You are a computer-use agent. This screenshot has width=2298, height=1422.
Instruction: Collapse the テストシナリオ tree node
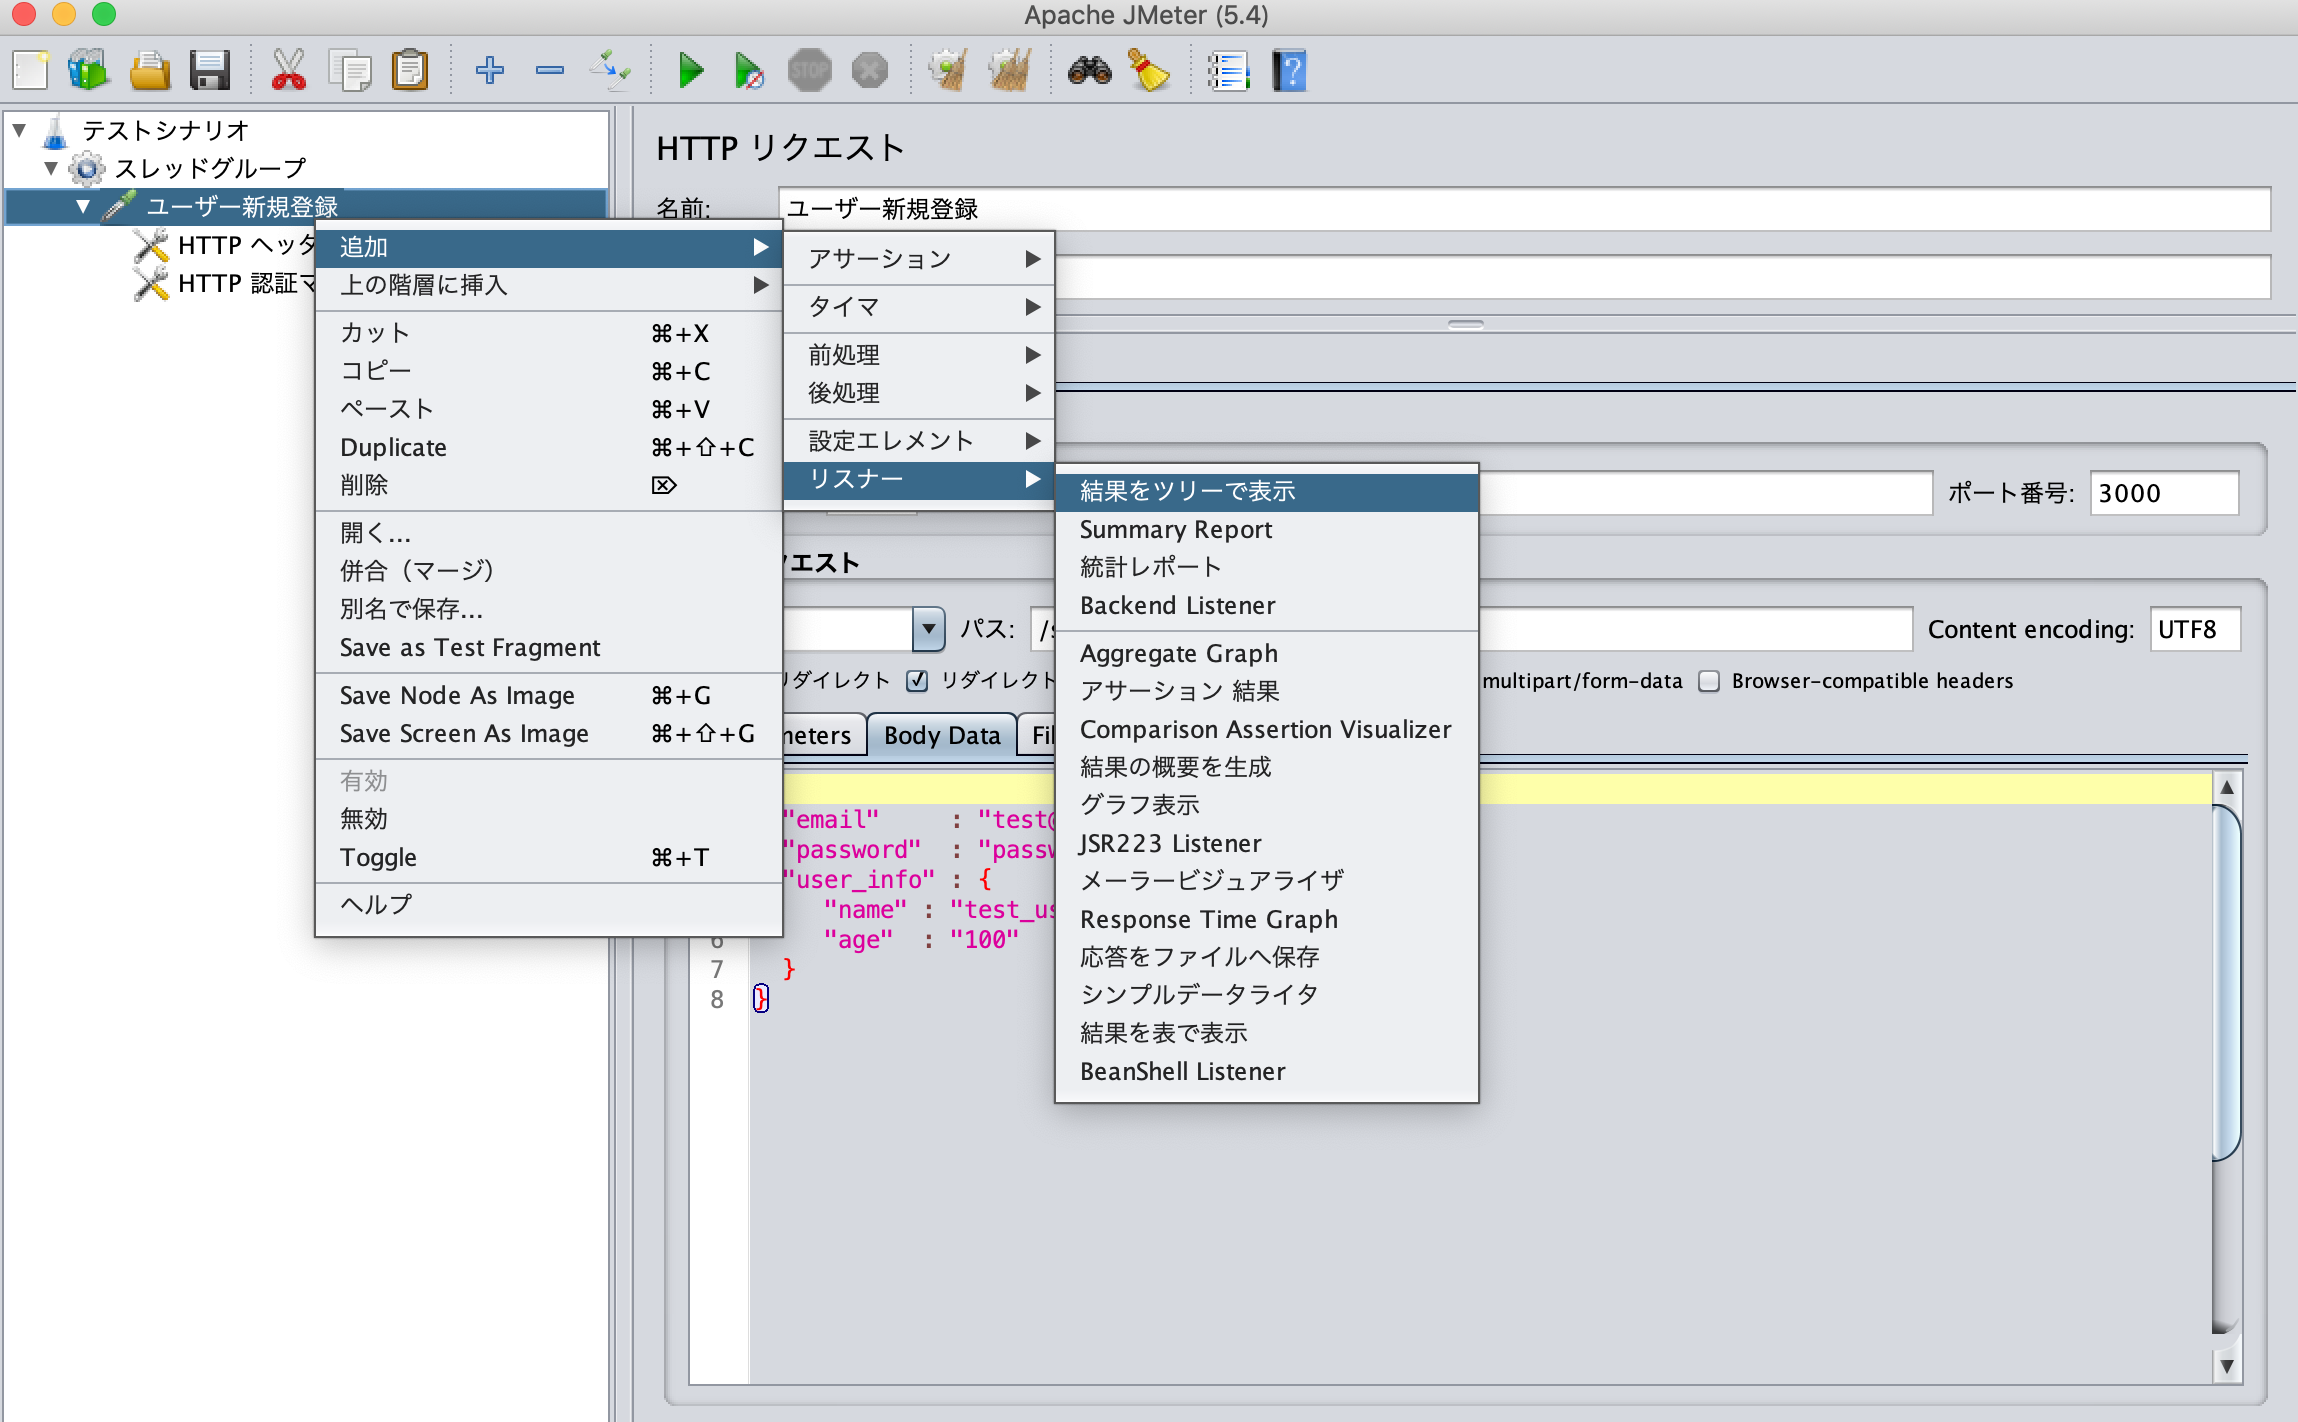coord(19,130)
